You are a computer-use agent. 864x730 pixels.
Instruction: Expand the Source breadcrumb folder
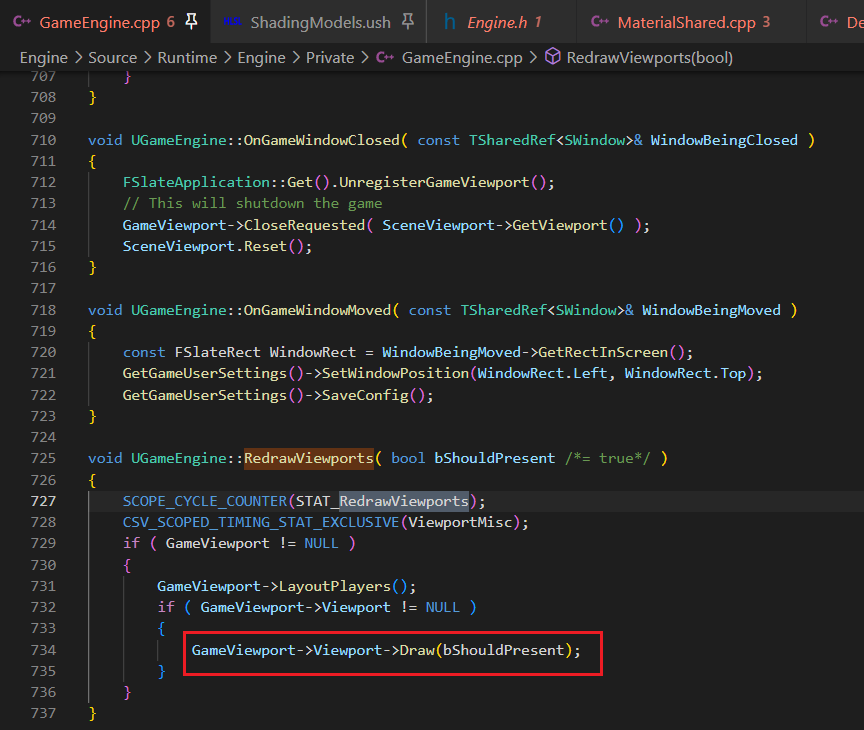tap(112, 58)
